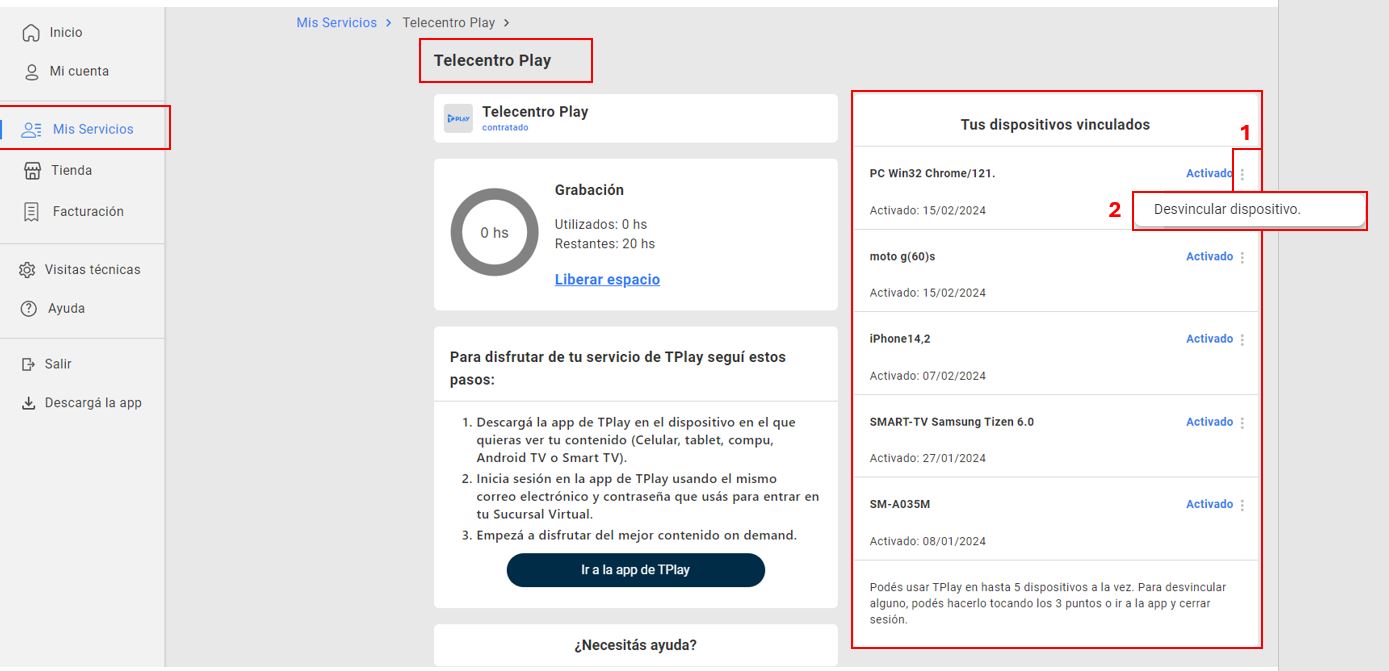
Task: Click the Ir a la app de TPlay button
Action: pos(636,570)
